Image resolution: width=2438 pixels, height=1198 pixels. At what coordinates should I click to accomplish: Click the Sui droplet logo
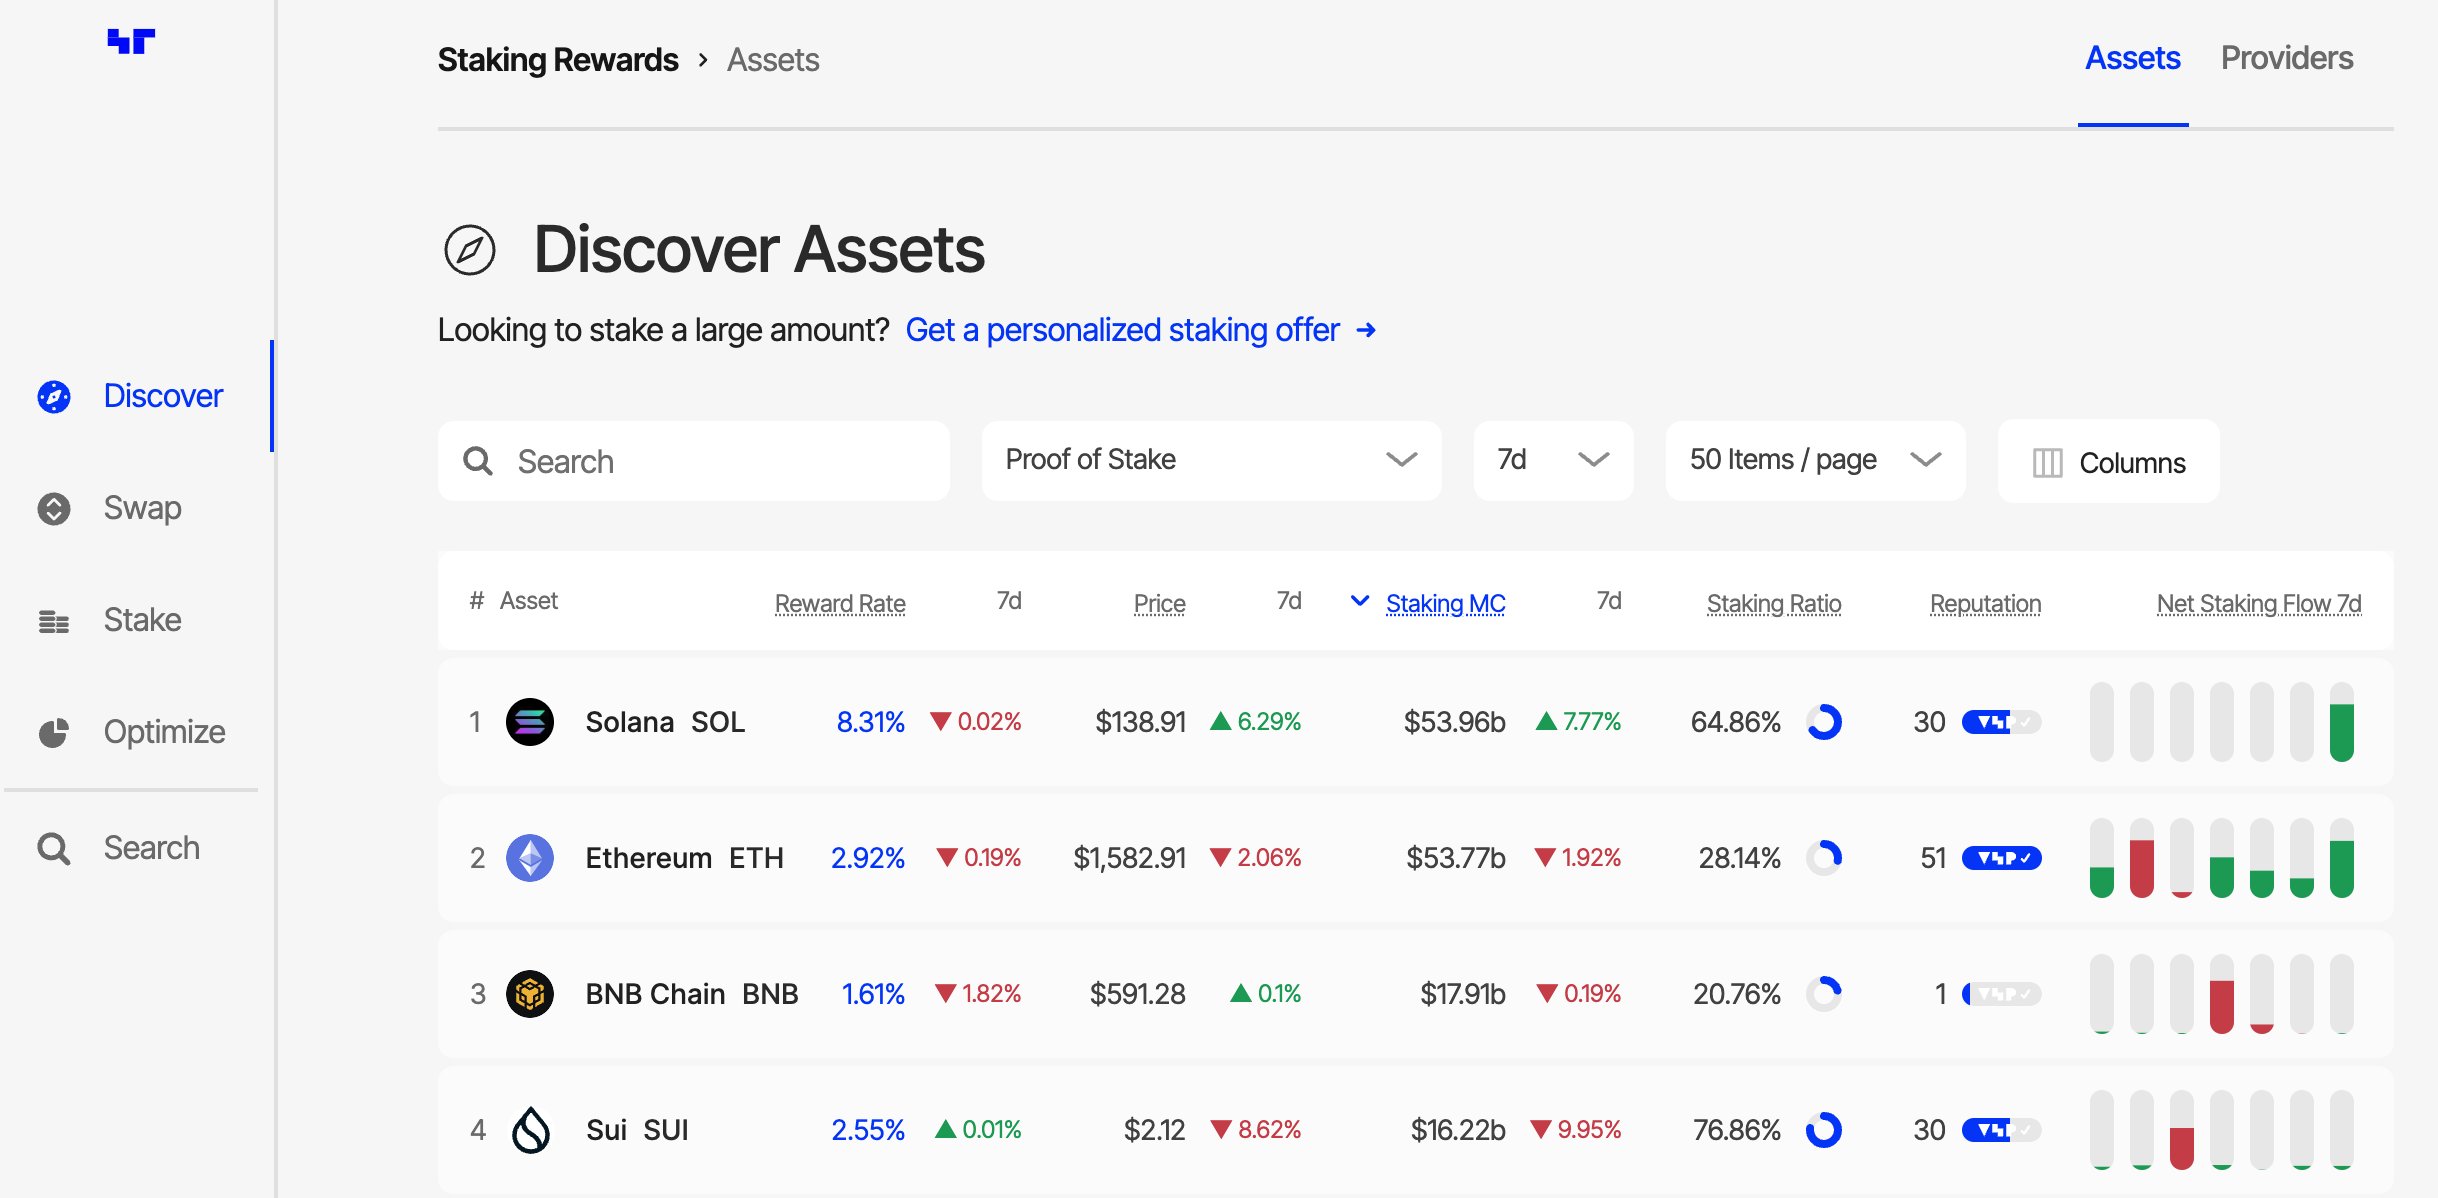(x=530, y=1130)
